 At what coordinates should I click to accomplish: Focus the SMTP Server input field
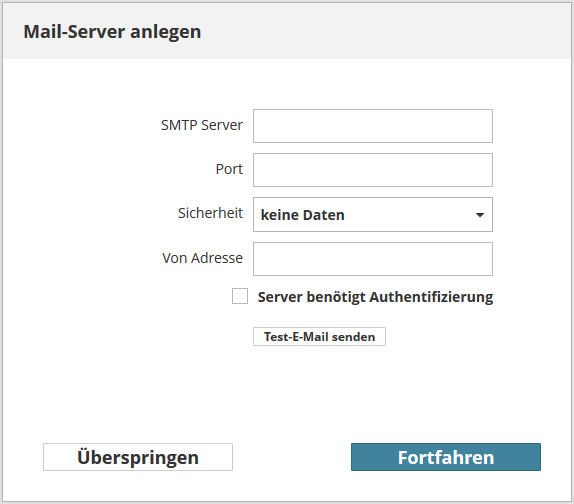point(373,126)
